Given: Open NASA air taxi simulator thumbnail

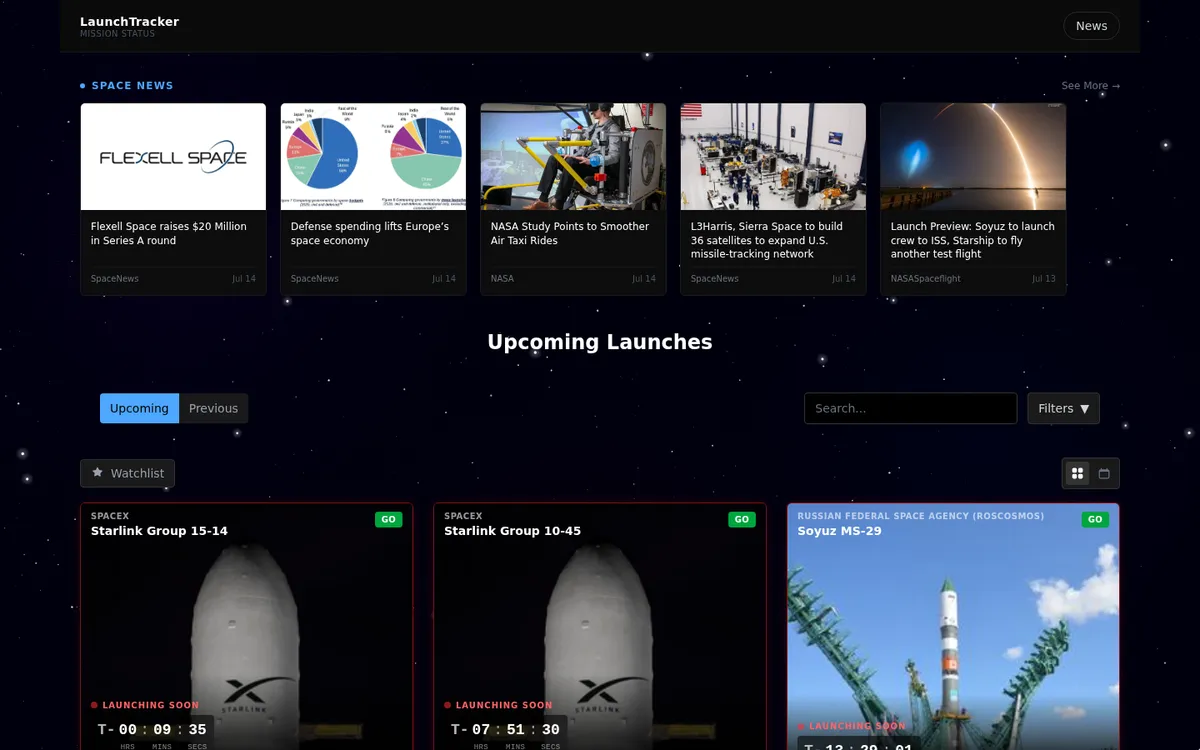Looking at the screenshot, I should coord(573,157).
